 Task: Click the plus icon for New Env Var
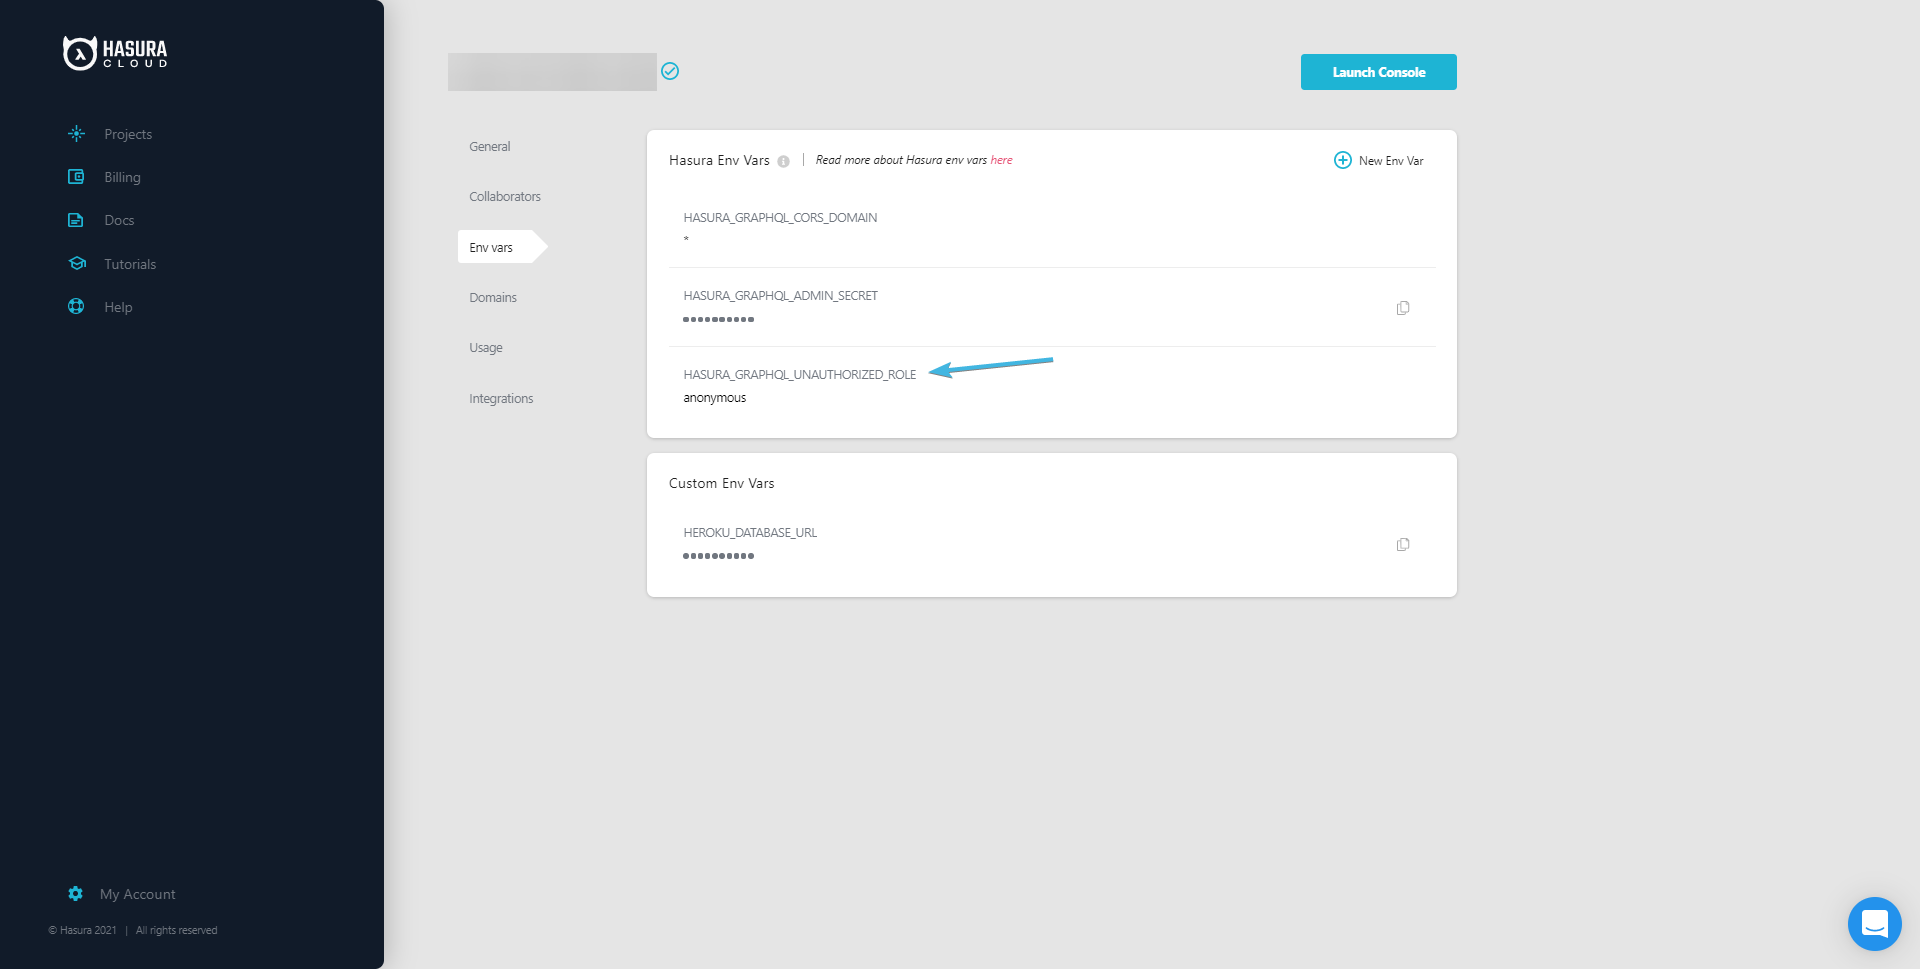pos(1343,160)
